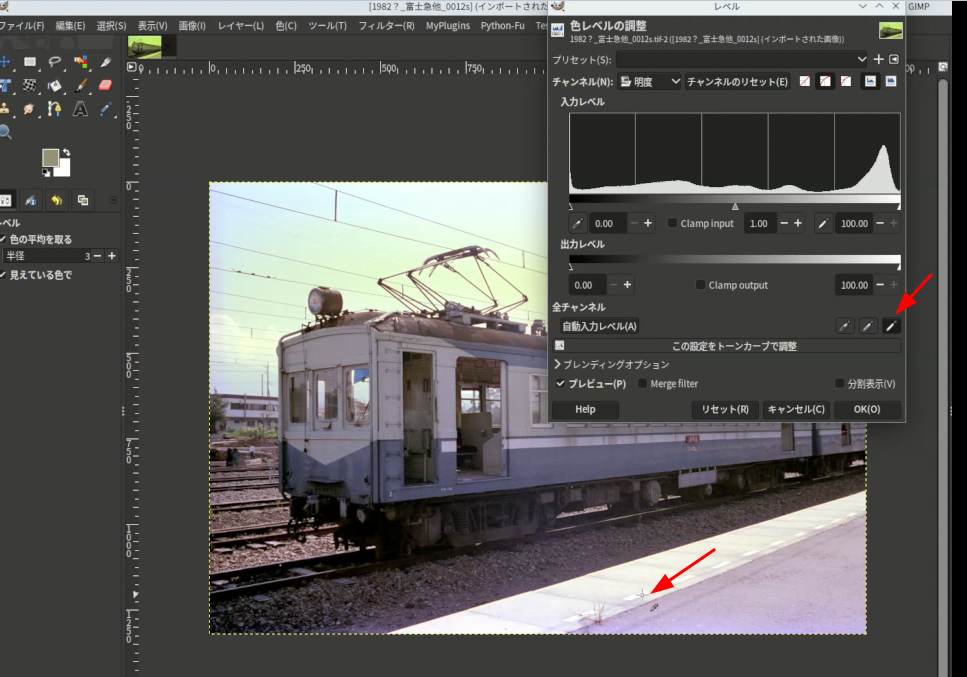The image size is (967, 677).
Task: Confirm levels with OK(O) button
Action: click(x=867, y=409)
